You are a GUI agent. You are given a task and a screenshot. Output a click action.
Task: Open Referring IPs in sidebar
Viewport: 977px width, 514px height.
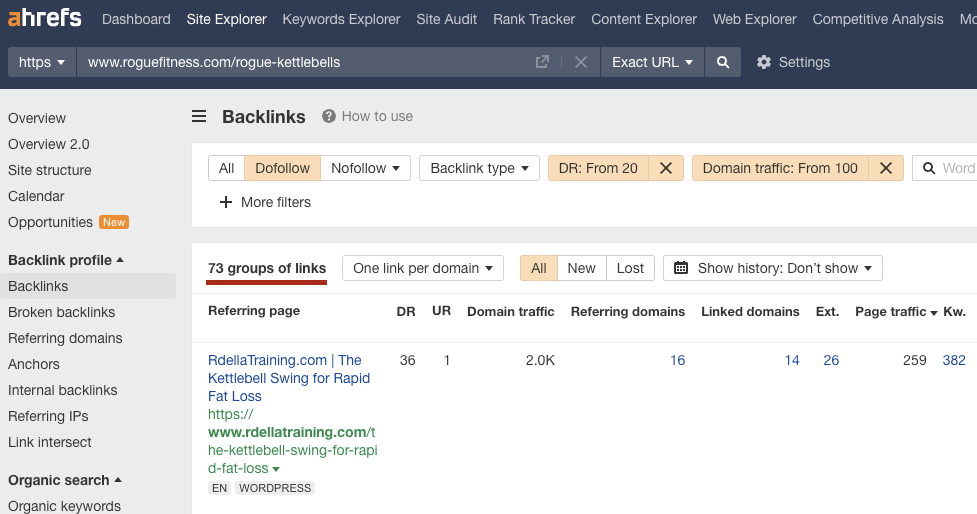[48, 416]
